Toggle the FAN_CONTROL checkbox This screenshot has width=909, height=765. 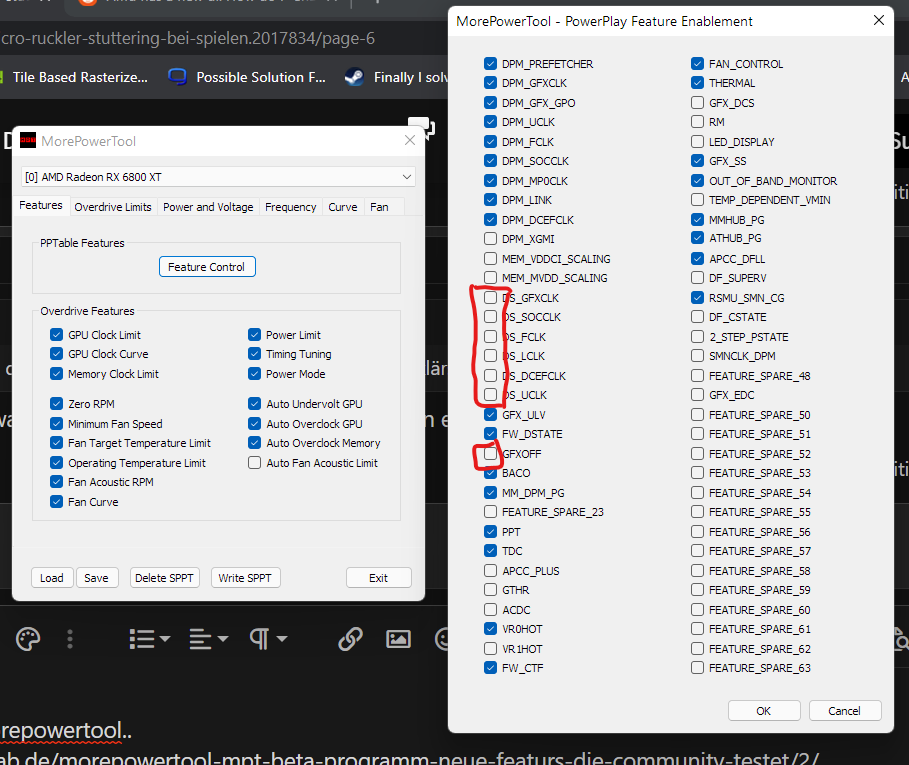click(697, 63)
